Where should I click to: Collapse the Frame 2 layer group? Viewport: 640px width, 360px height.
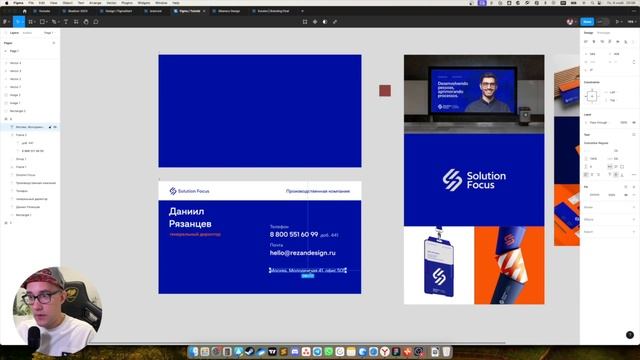coord(12,135)
